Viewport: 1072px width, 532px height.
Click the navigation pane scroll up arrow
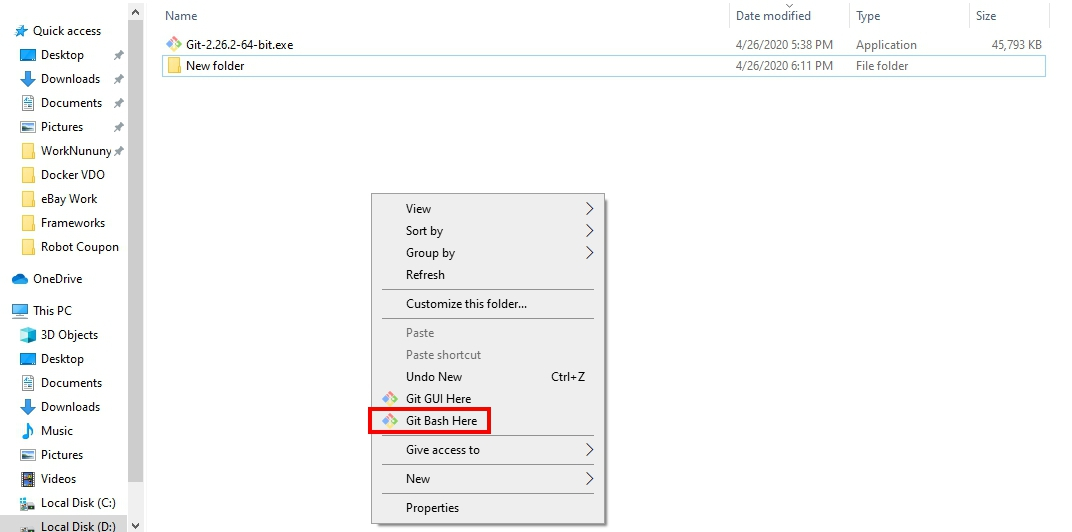click(135, 12)
